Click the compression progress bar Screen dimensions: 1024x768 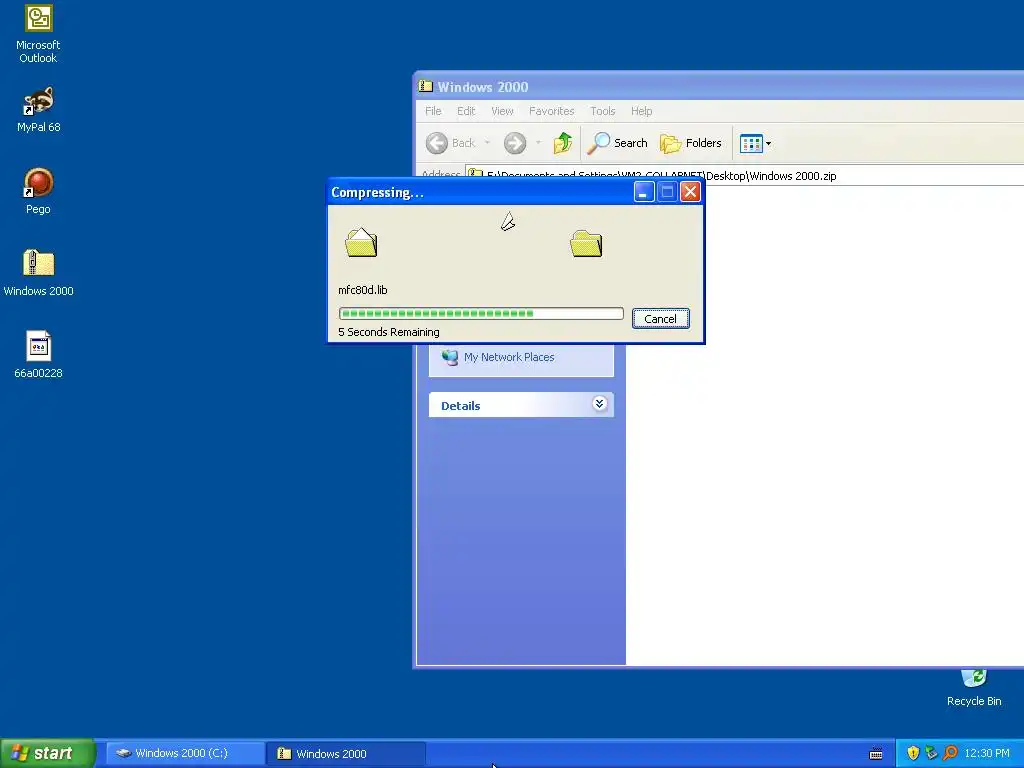pos(481,313)
